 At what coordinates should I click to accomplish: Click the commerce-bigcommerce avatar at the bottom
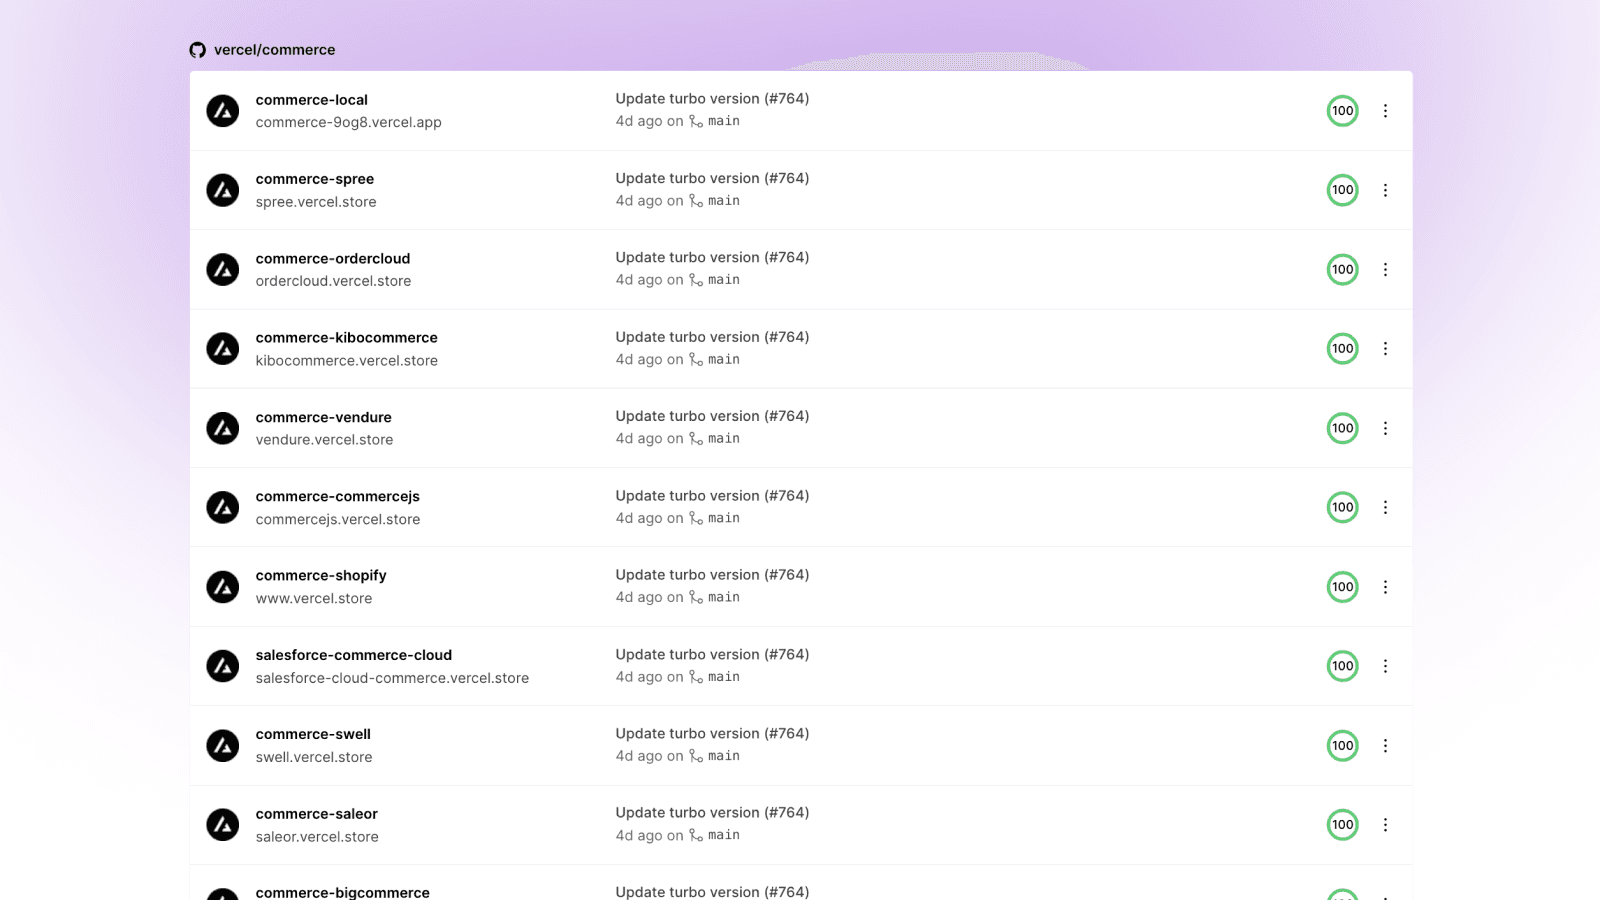point(223,893)
